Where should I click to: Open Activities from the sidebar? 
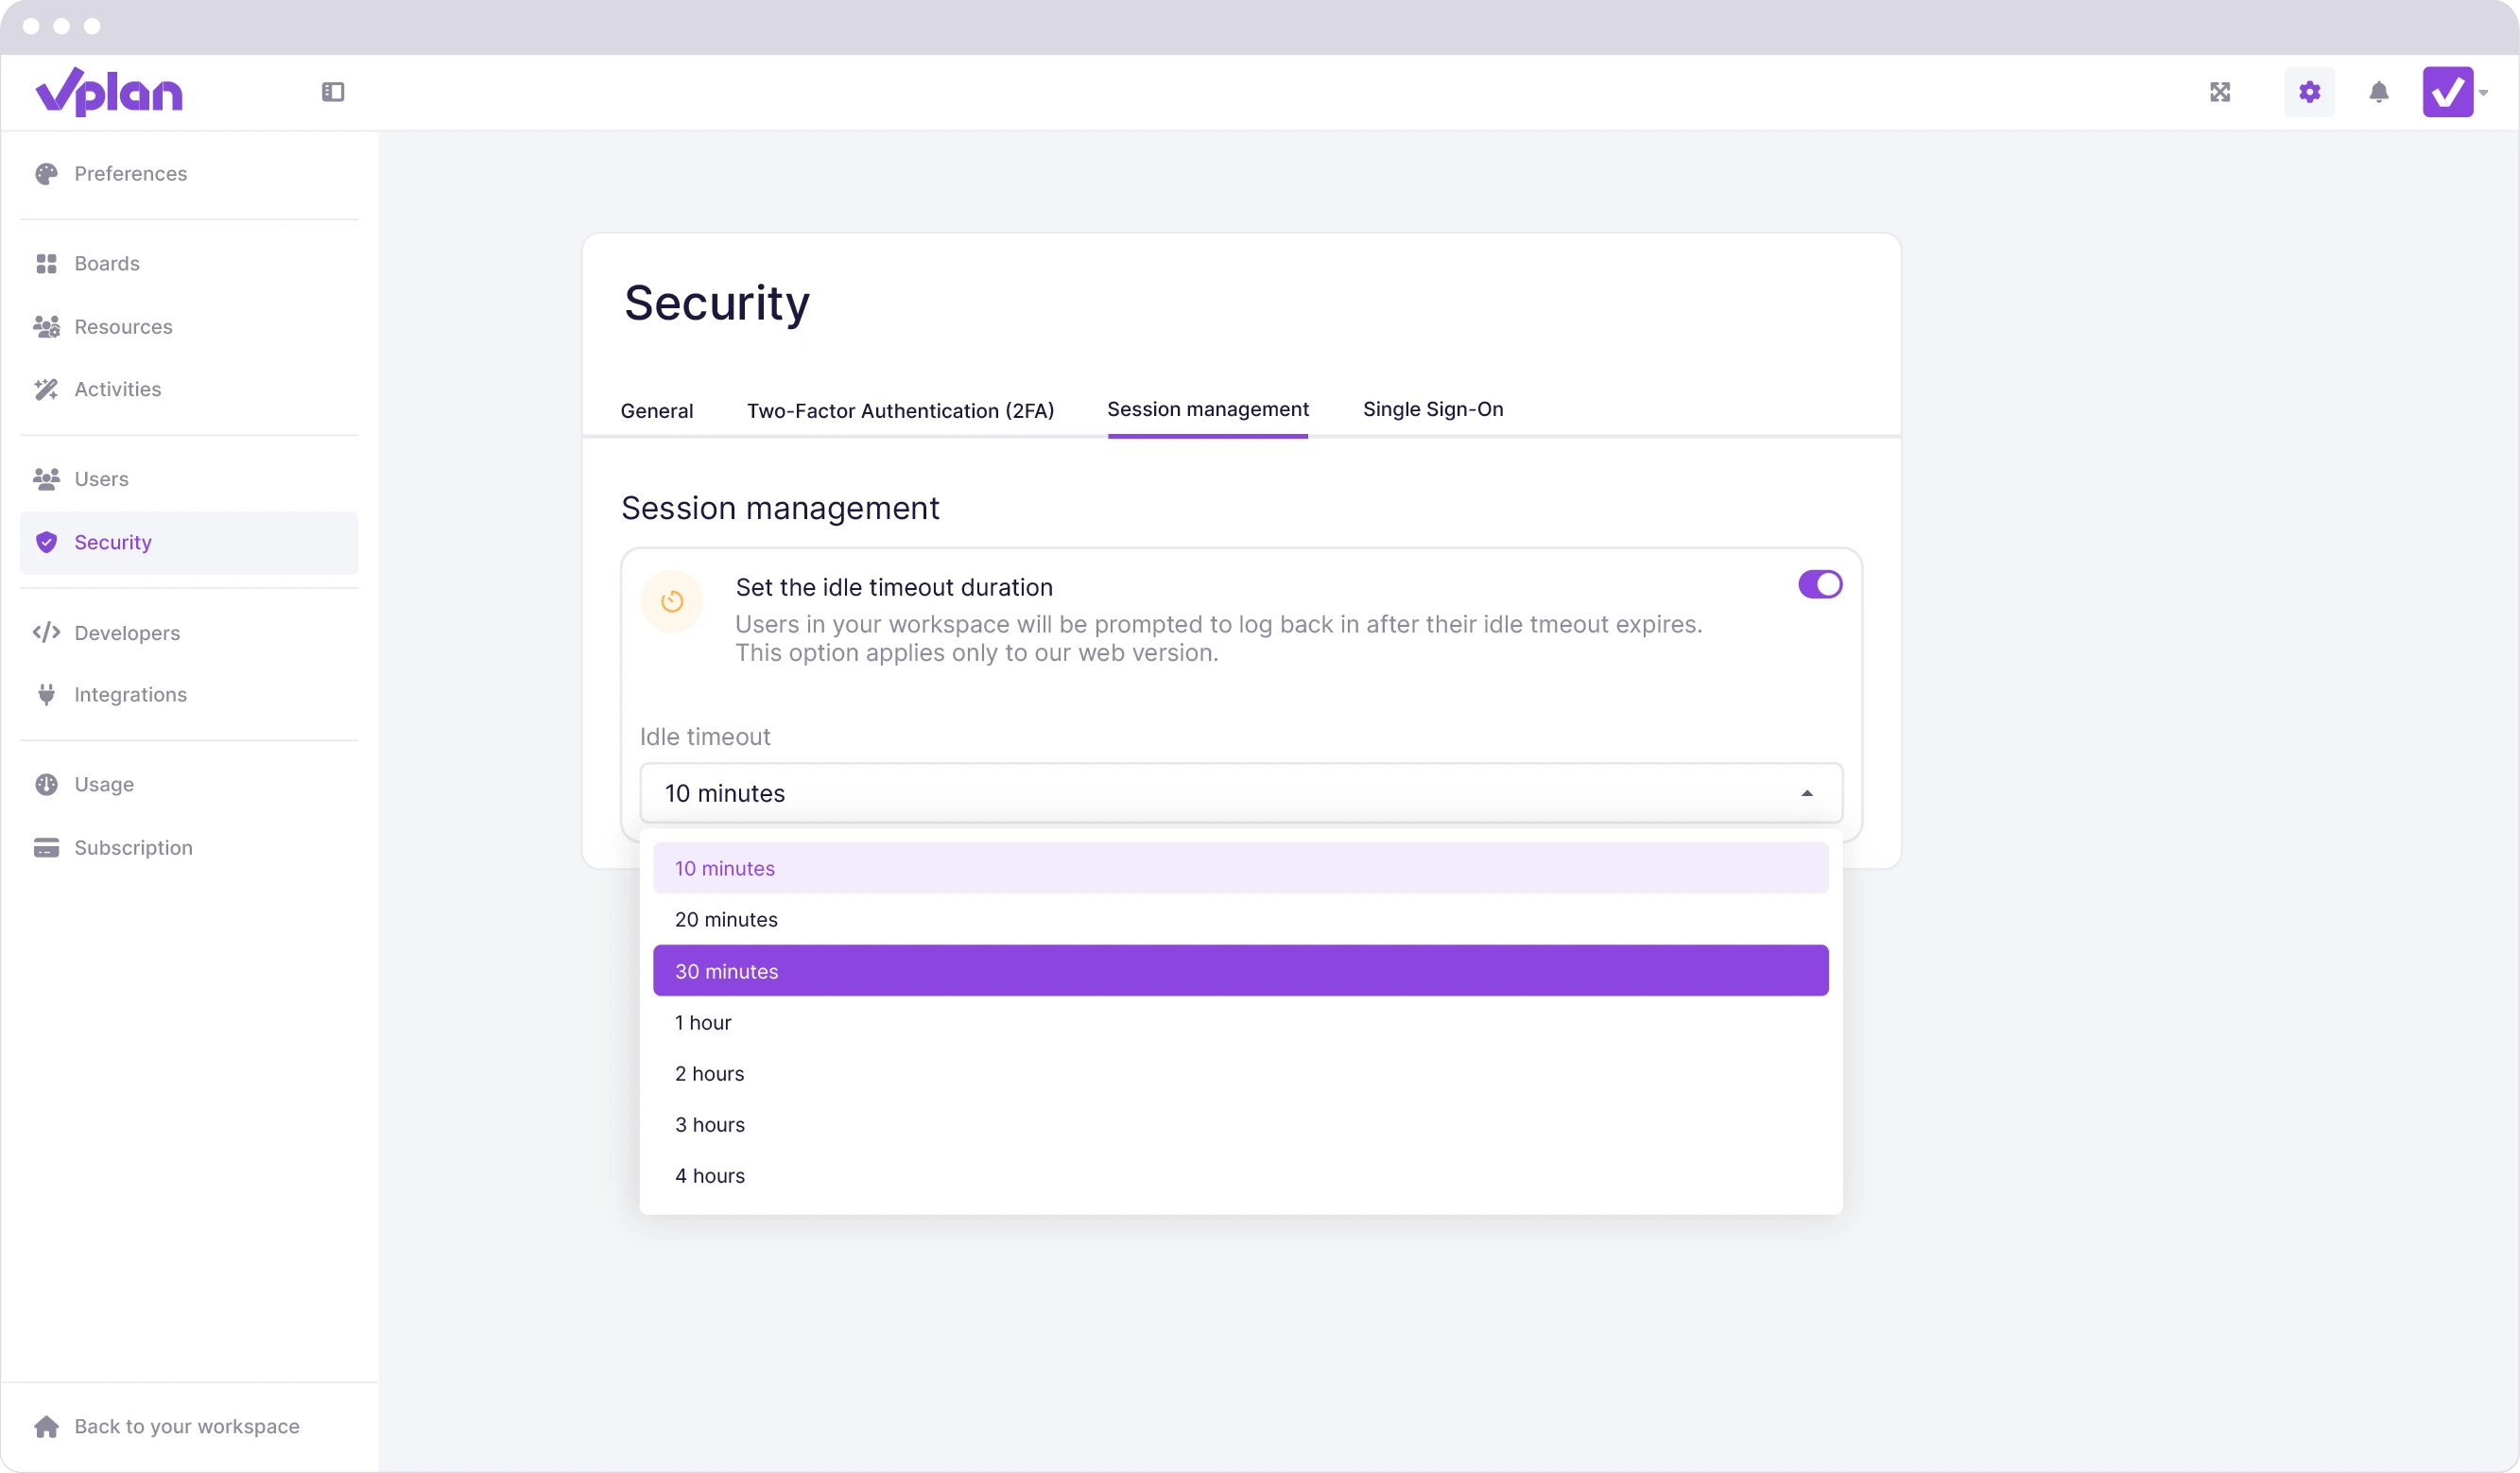point(117,389)
